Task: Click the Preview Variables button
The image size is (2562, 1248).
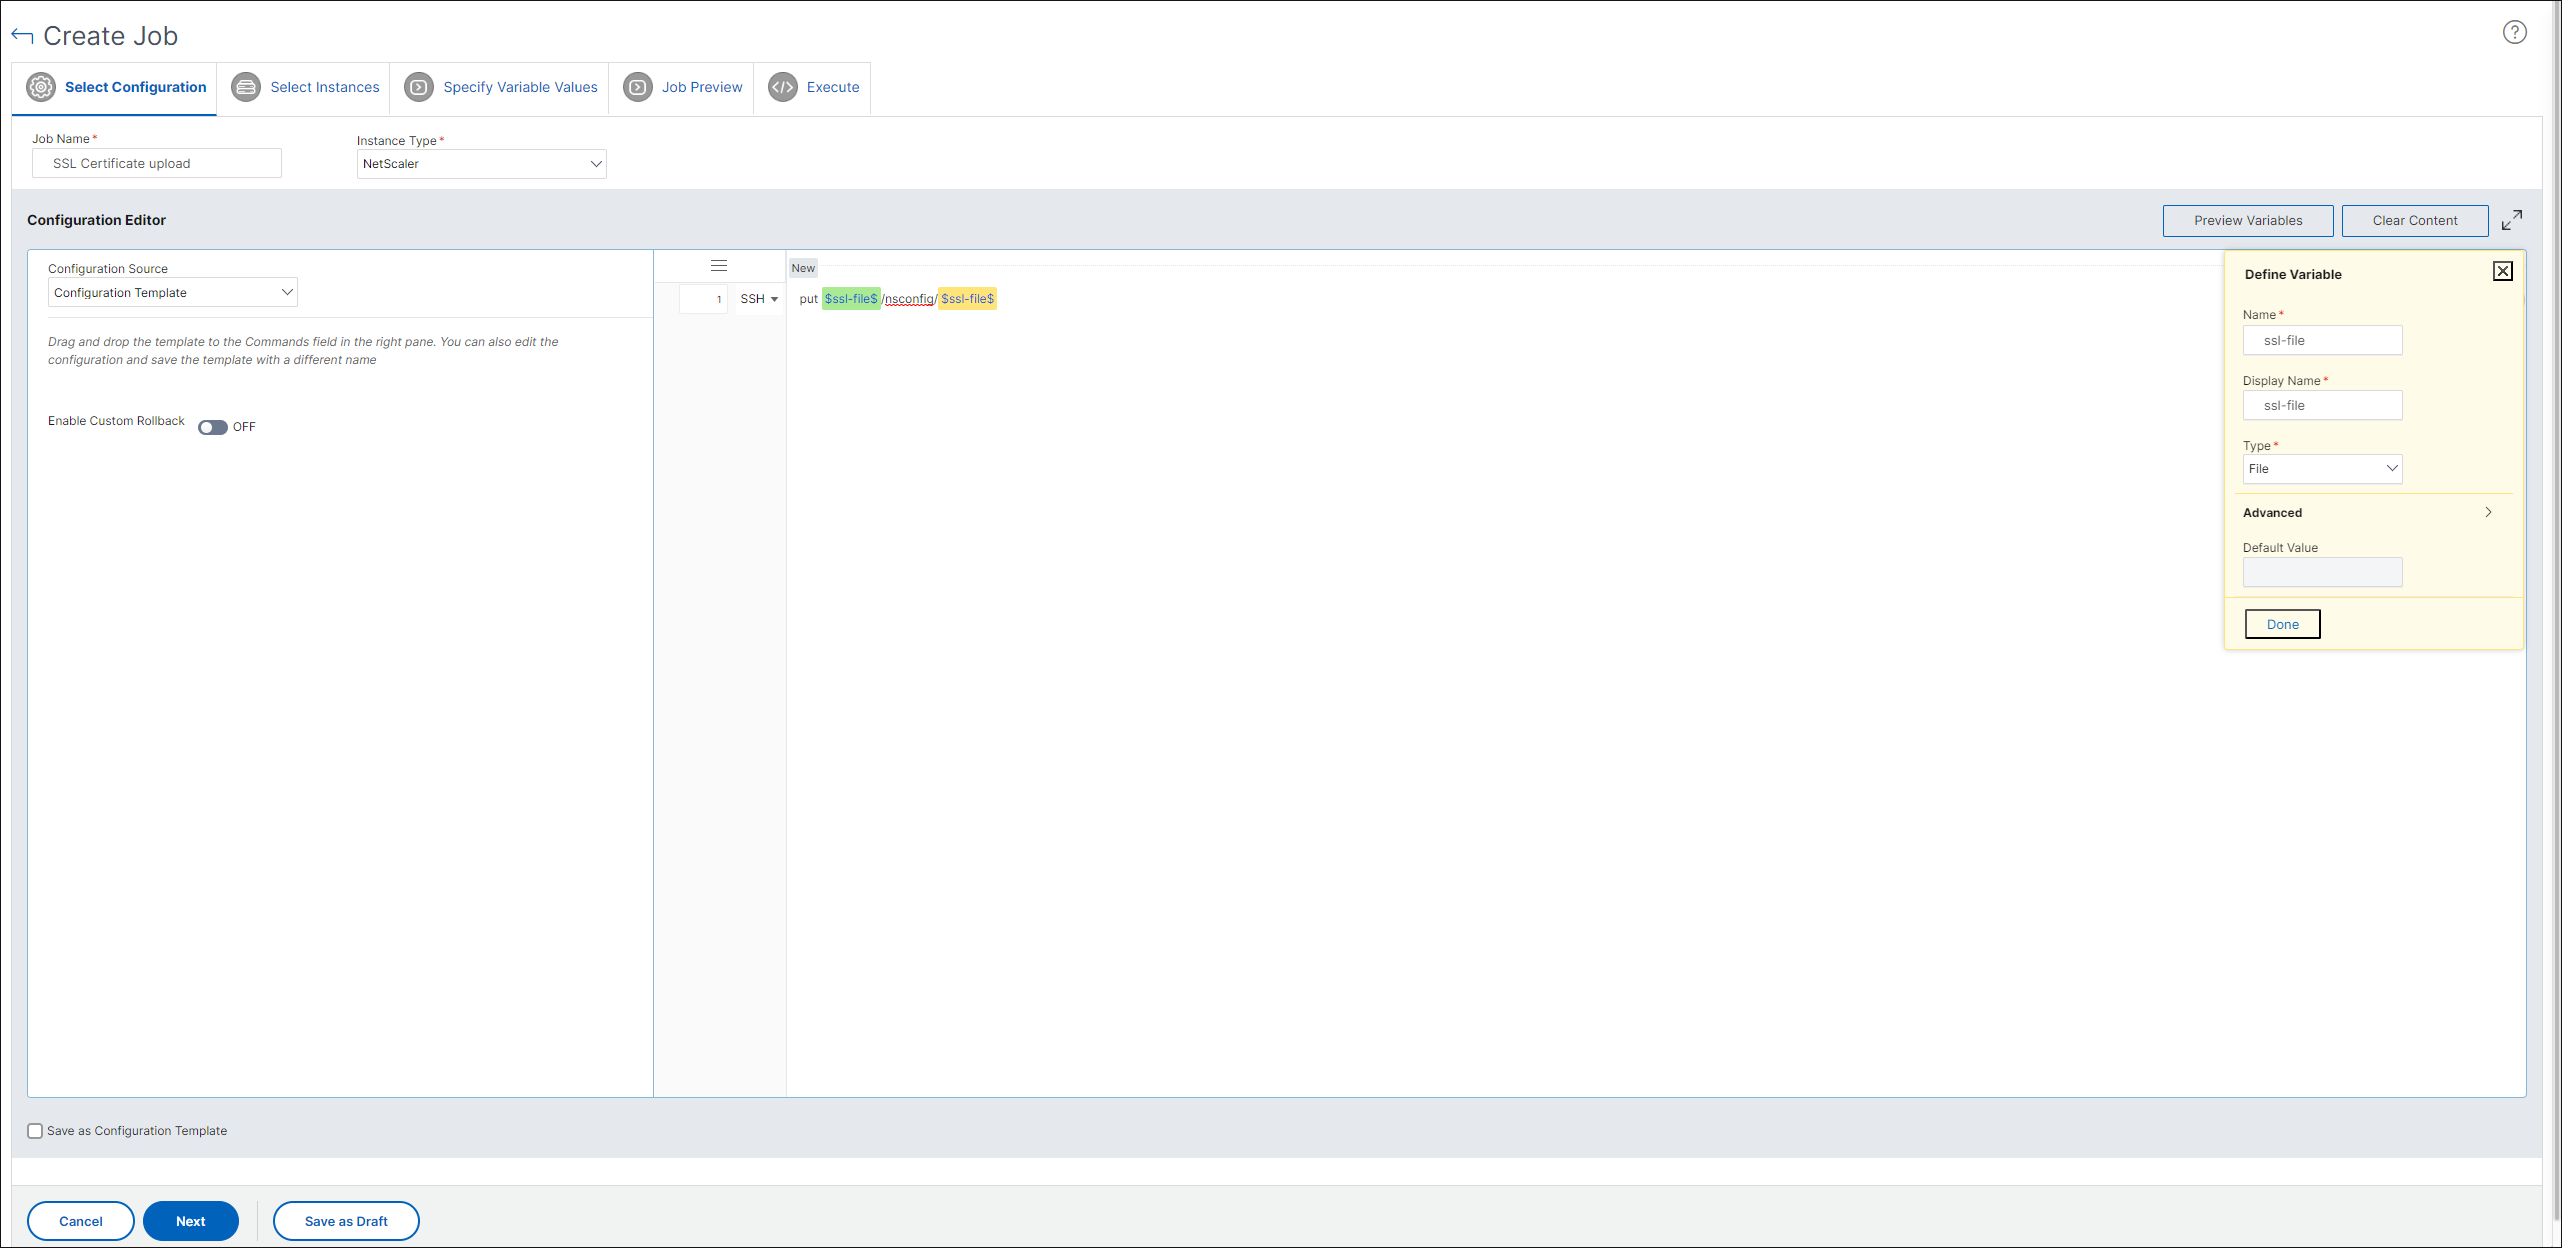Action: 2248,221
